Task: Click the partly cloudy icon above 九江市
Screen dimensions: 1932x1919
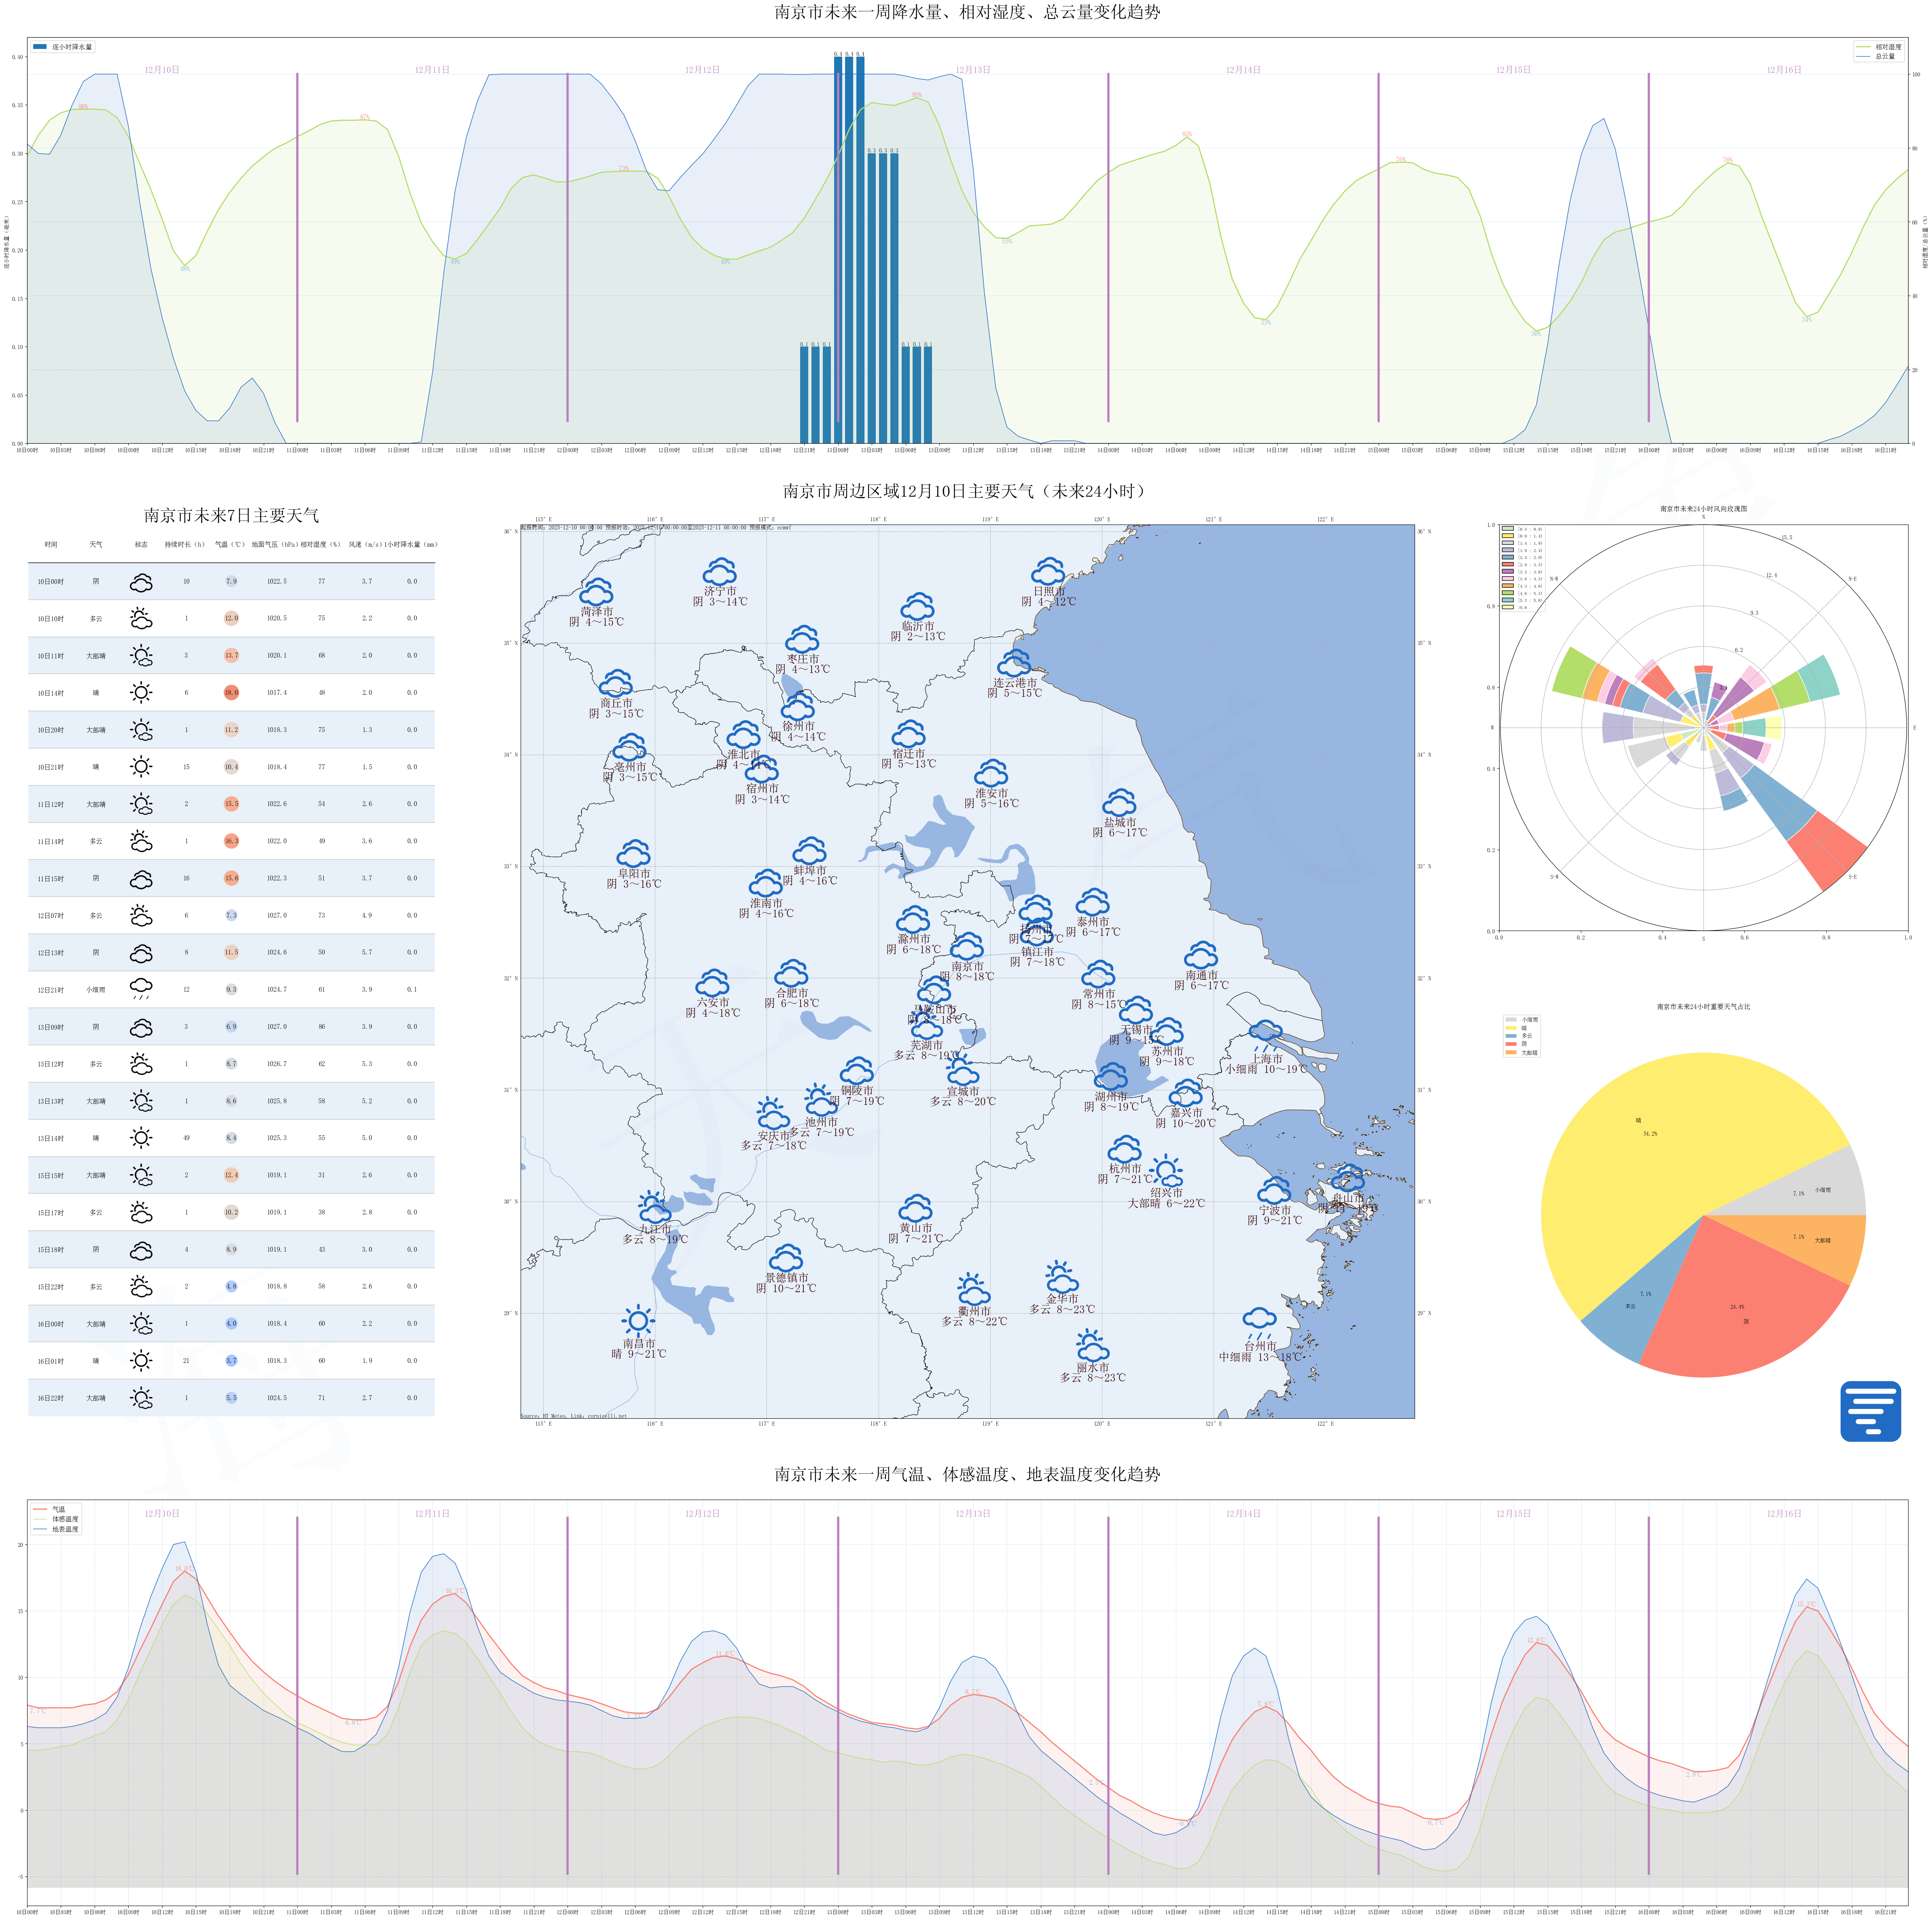Action: click(x=654, y=1209)
